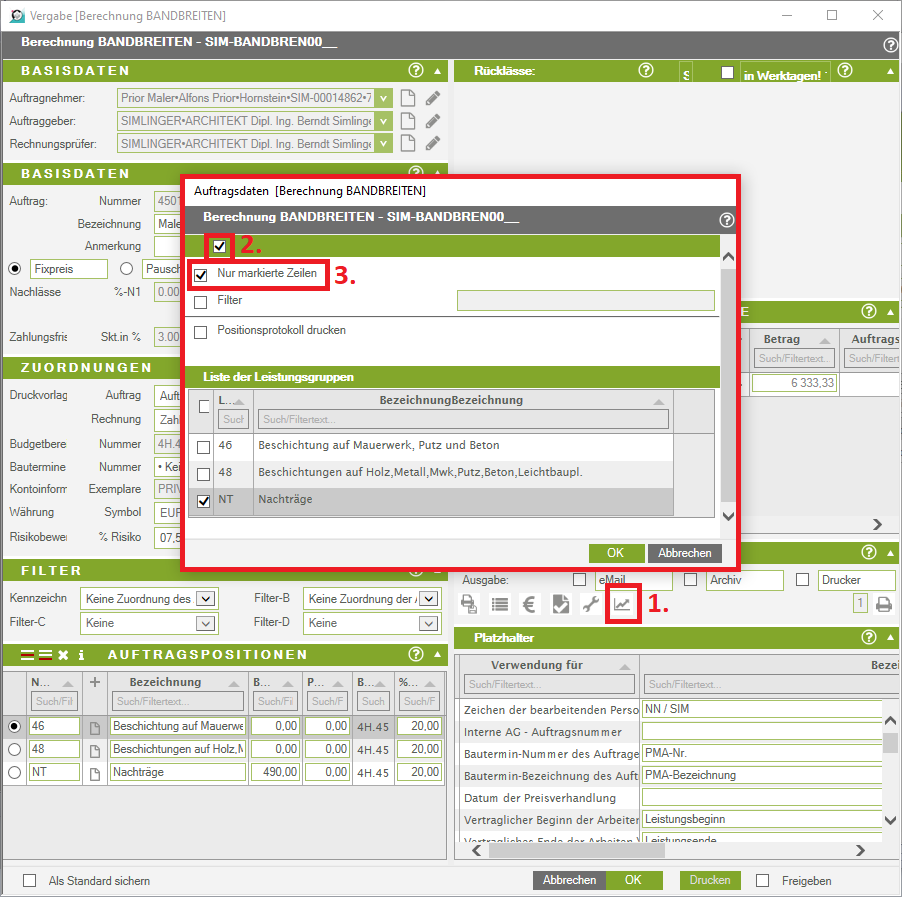The width and height of the screenshot is (902, 897).
Task: Open the list view icon in output toolbar
Action: (x=500, y=604)
